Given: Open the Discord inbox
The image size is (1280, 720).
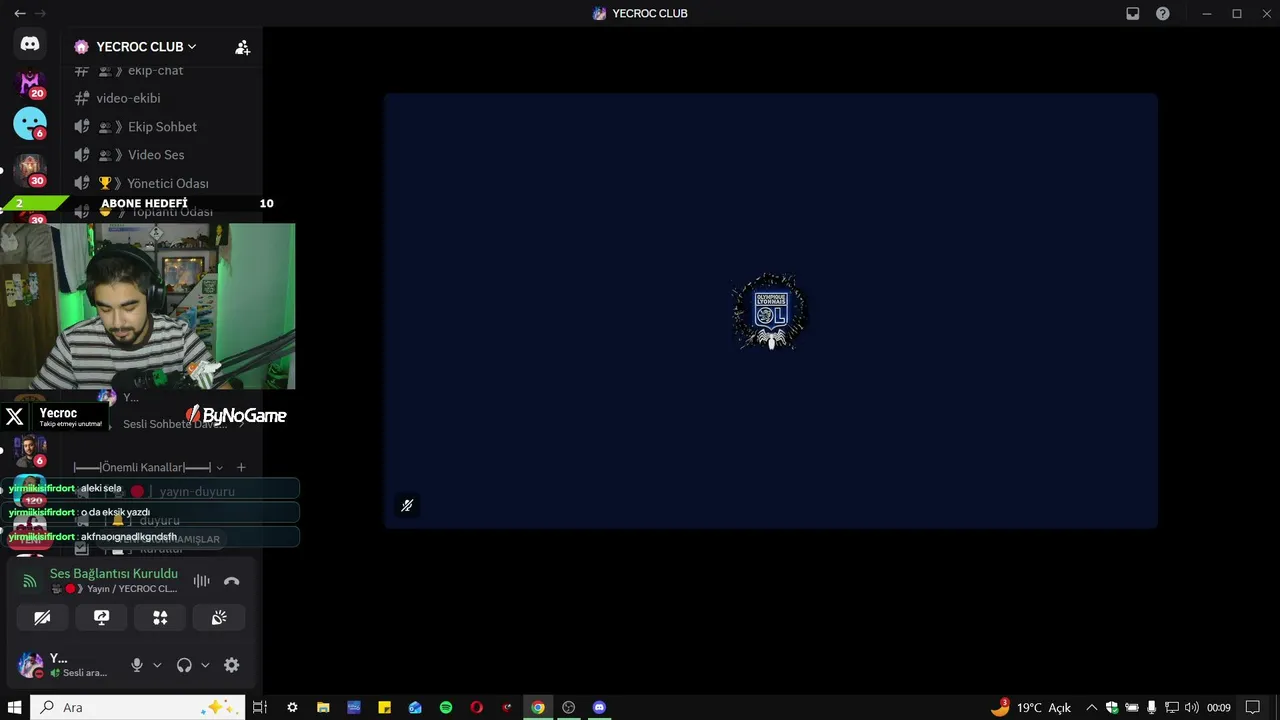Looking at the screenshot, I should [1133, 14].
